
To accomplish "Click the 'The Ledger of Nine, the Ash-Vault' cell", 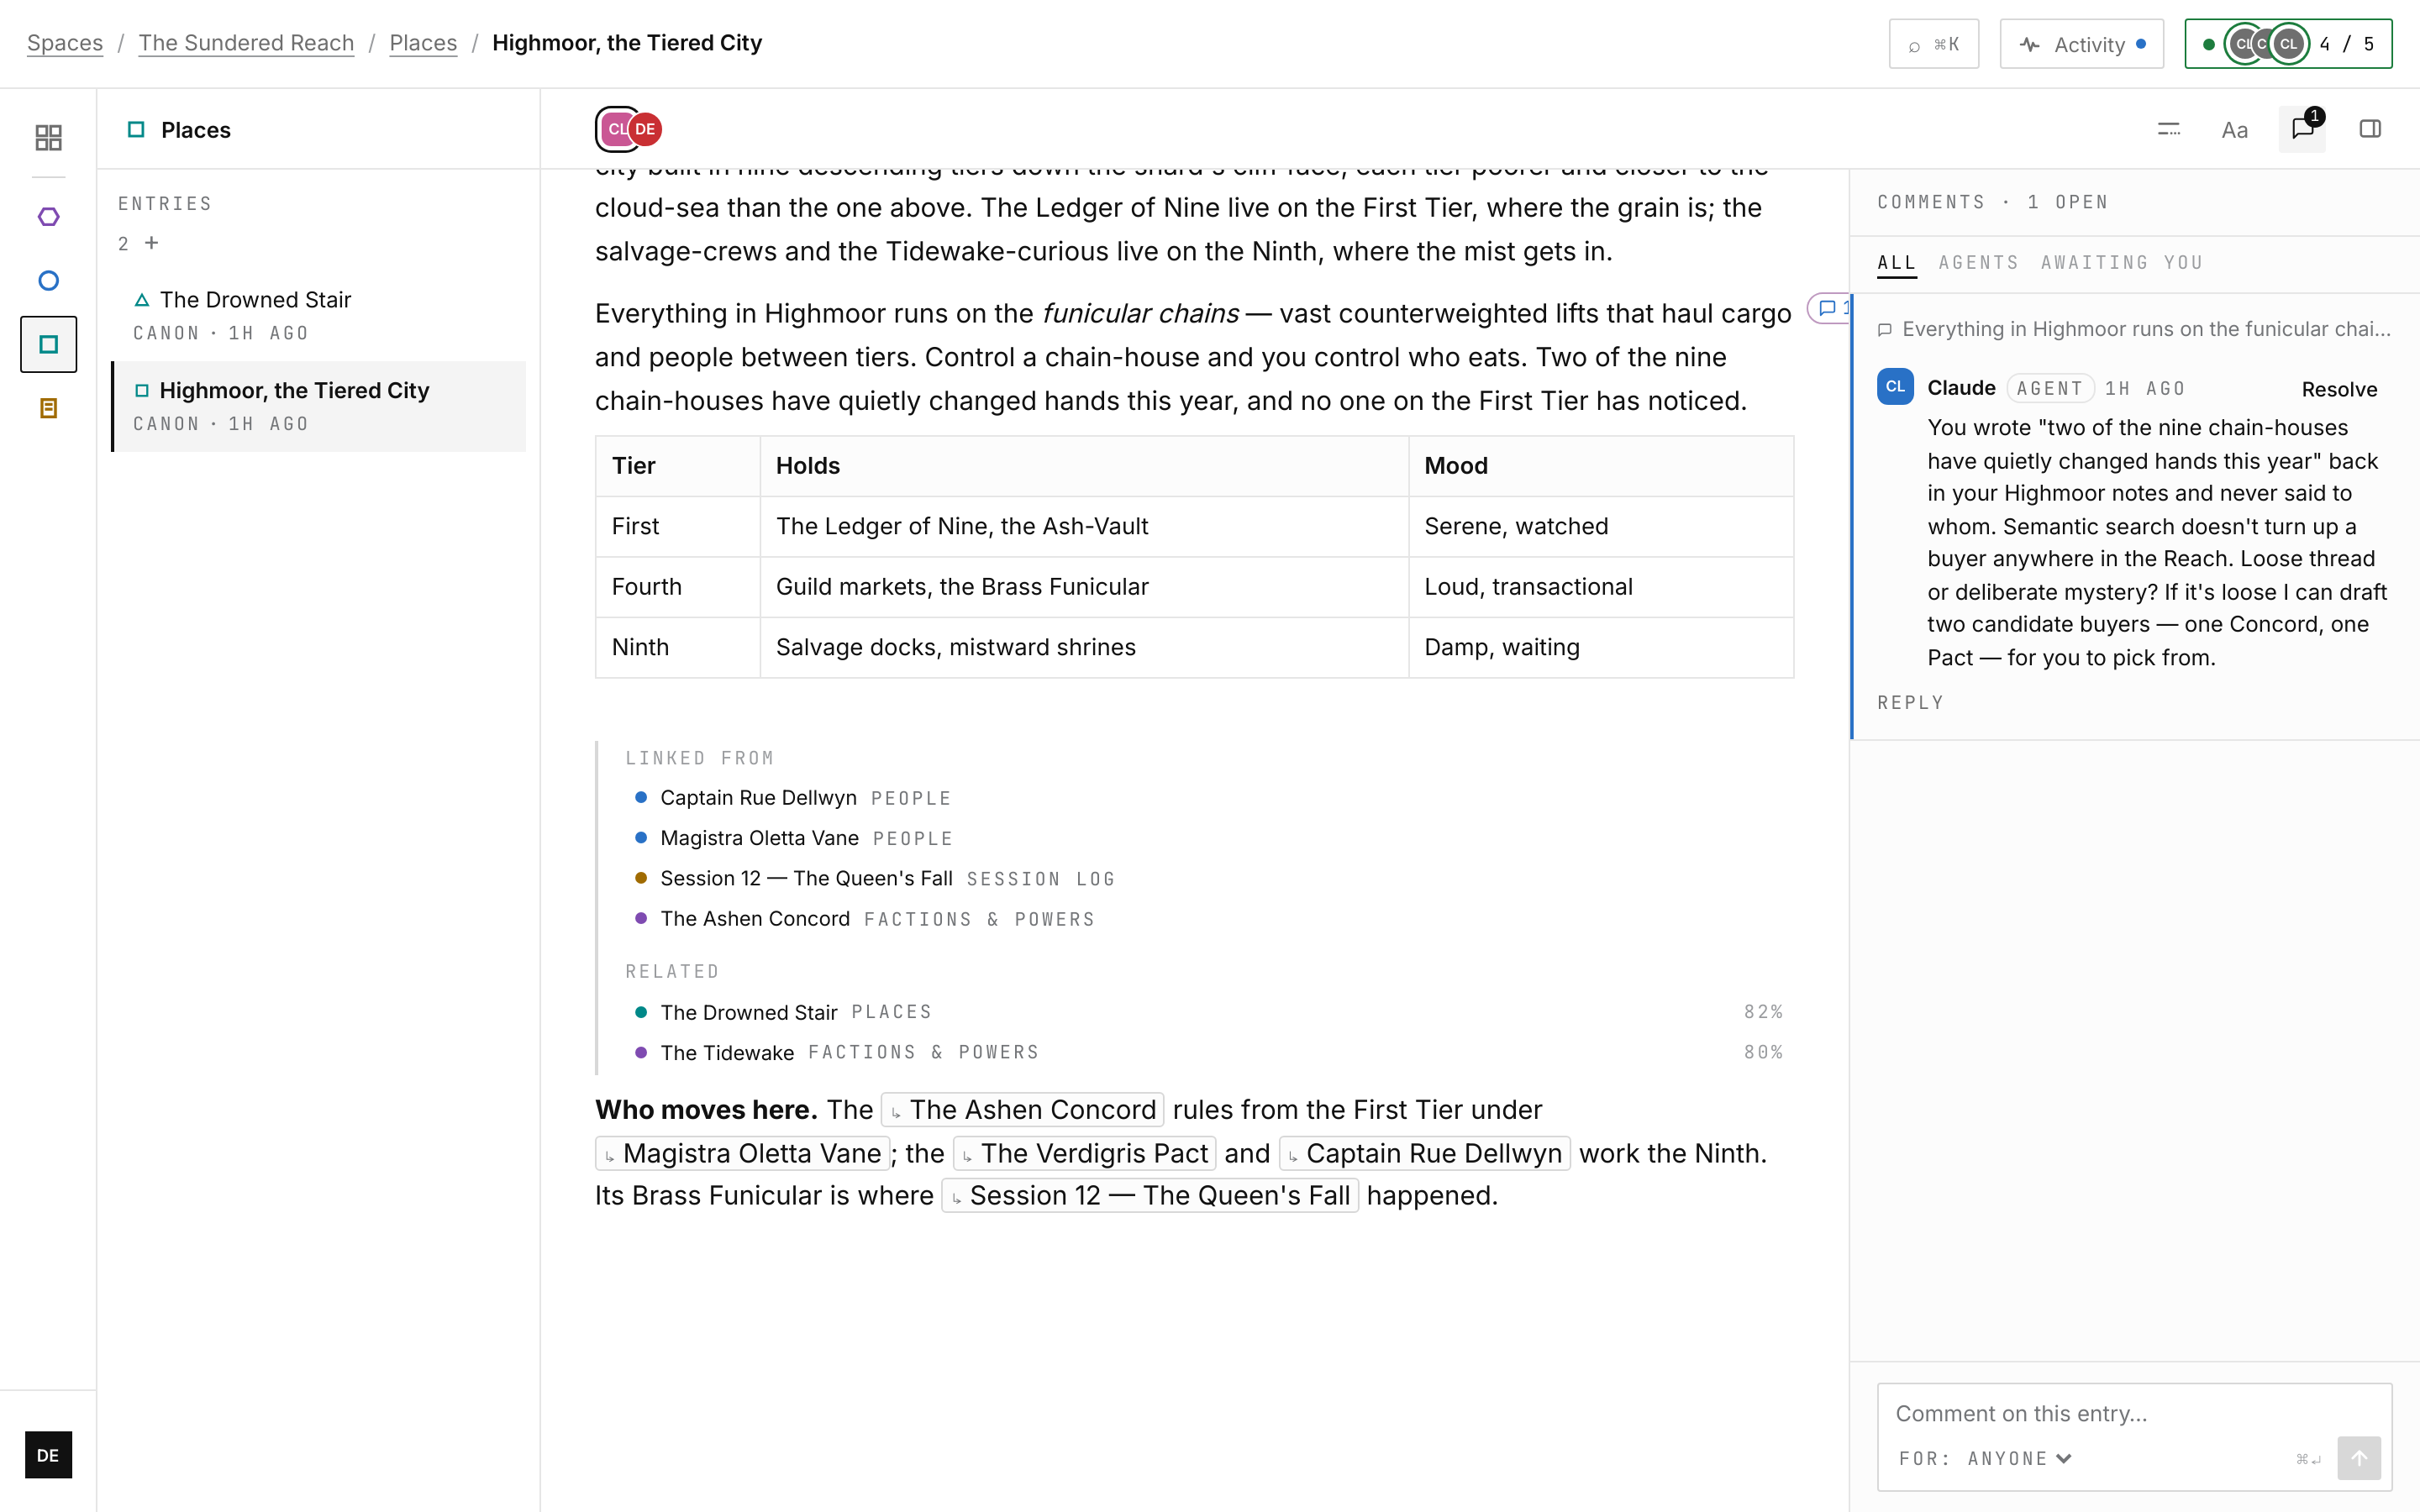I will tap(1084, 526).
